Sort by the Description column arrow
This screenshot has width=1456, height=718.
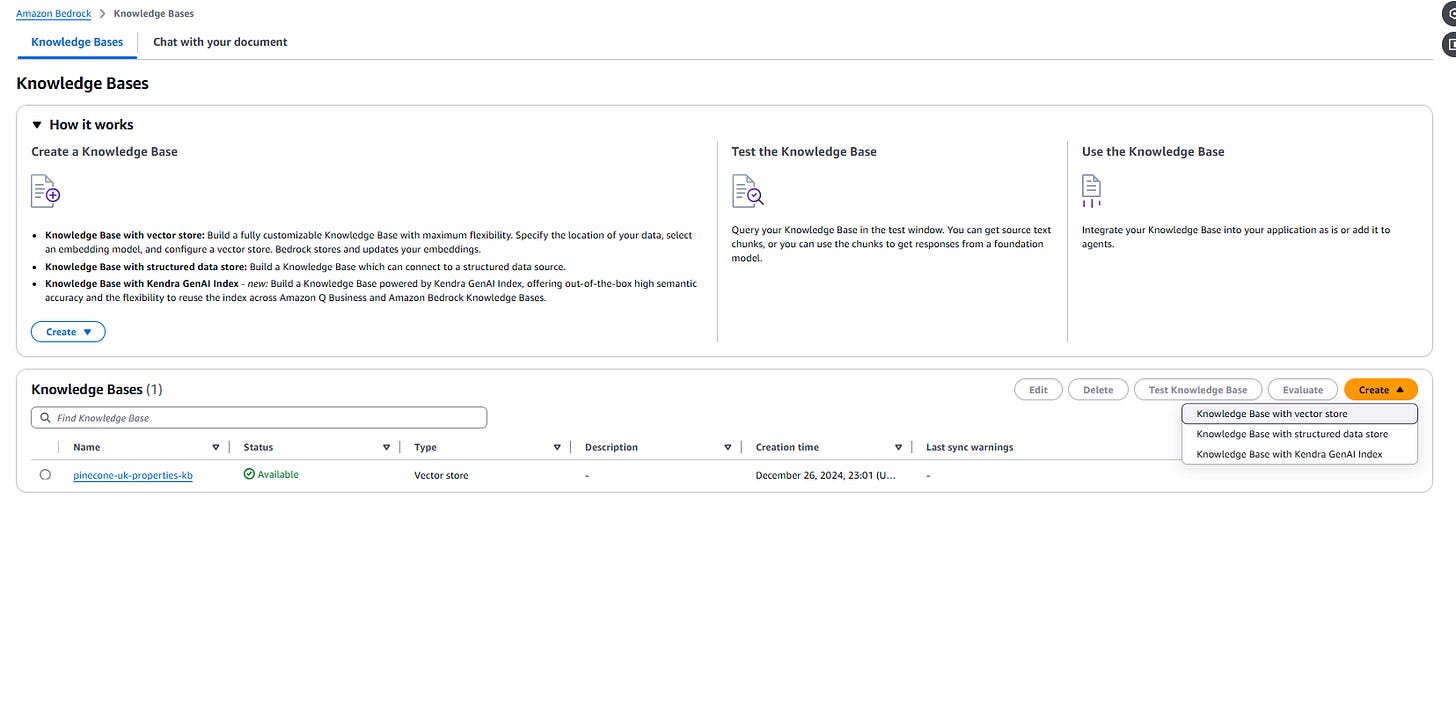[x=727, y=447]
